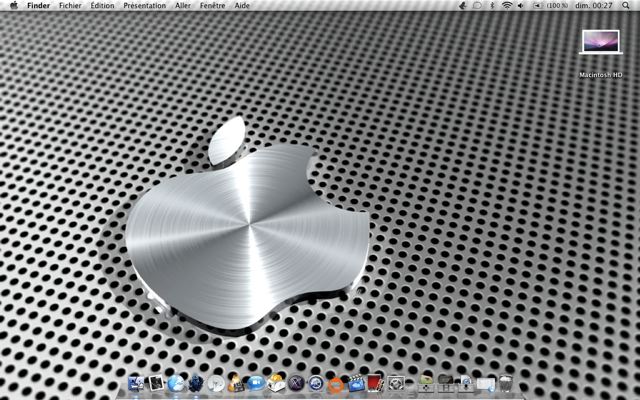The image size is (640, 400).
Task: Open Spotlight search magnifier
Action: 626,6
